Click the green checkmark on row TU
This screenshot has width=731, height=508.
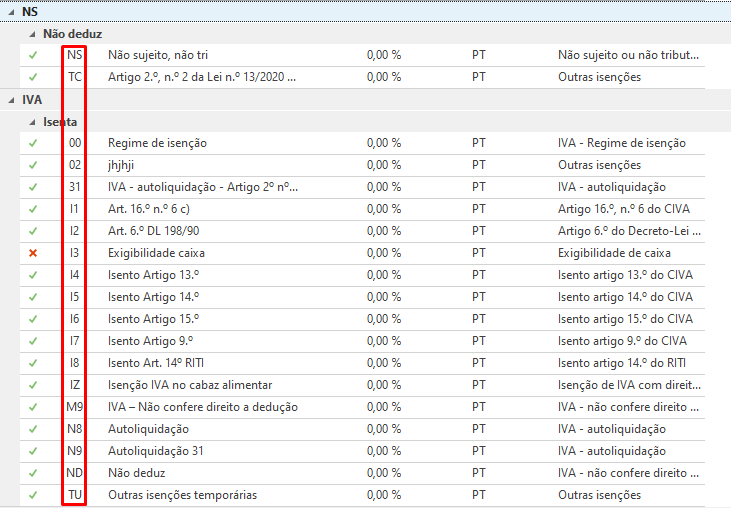[33, 495]
